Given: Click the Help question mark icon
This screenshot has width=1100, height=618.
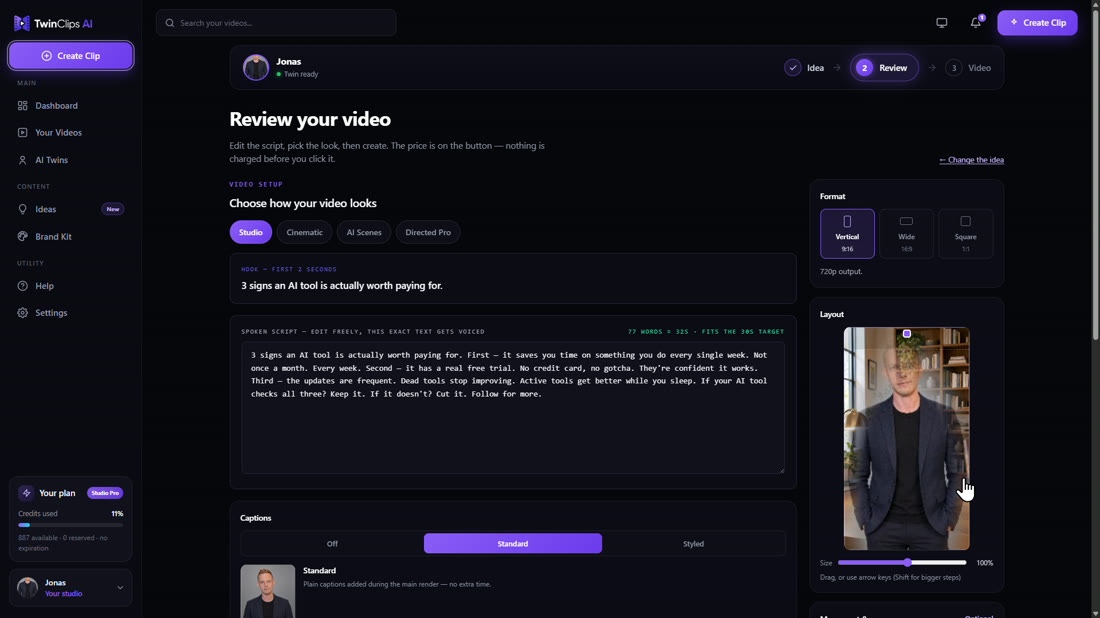Looking at the screenshot, I should pos(22,286).
